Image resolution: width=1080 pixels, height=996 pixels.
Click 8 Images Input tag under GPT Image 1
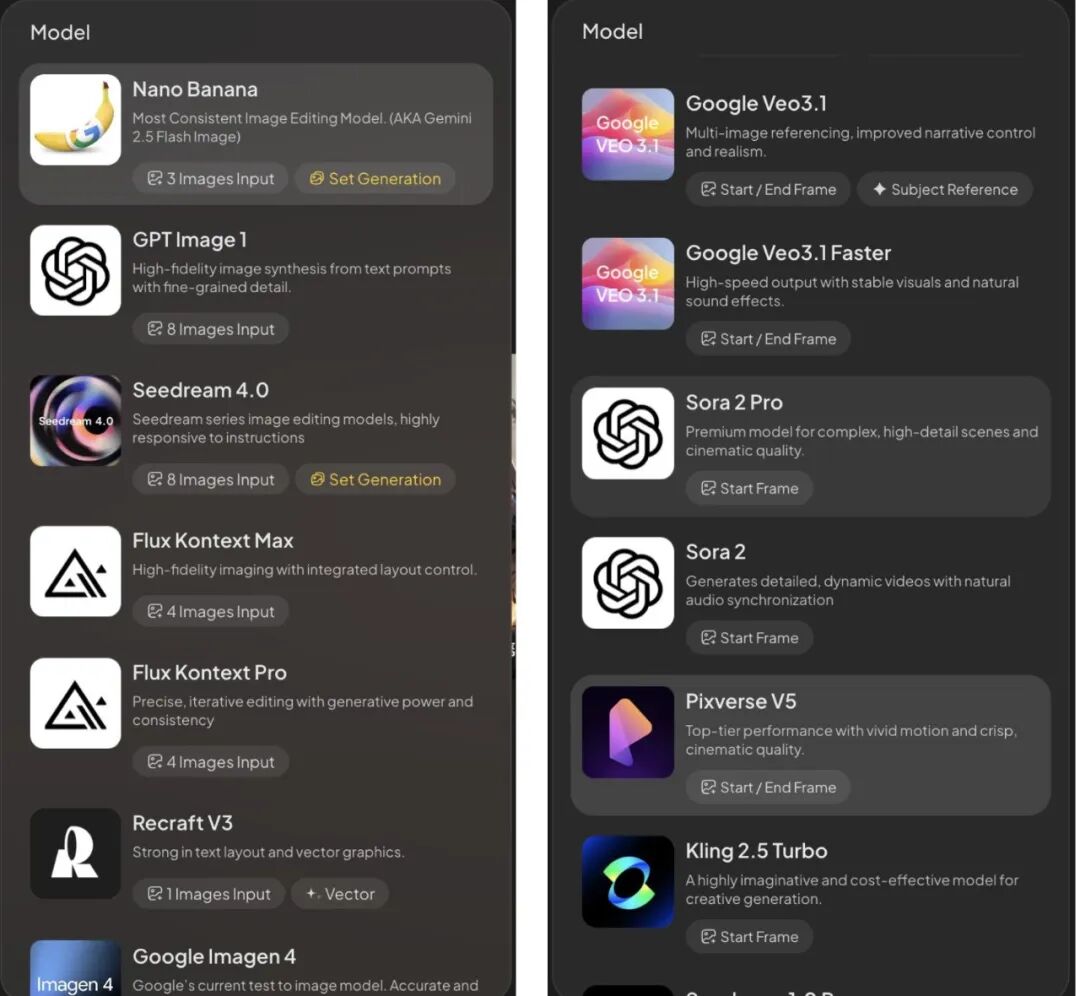211,329
